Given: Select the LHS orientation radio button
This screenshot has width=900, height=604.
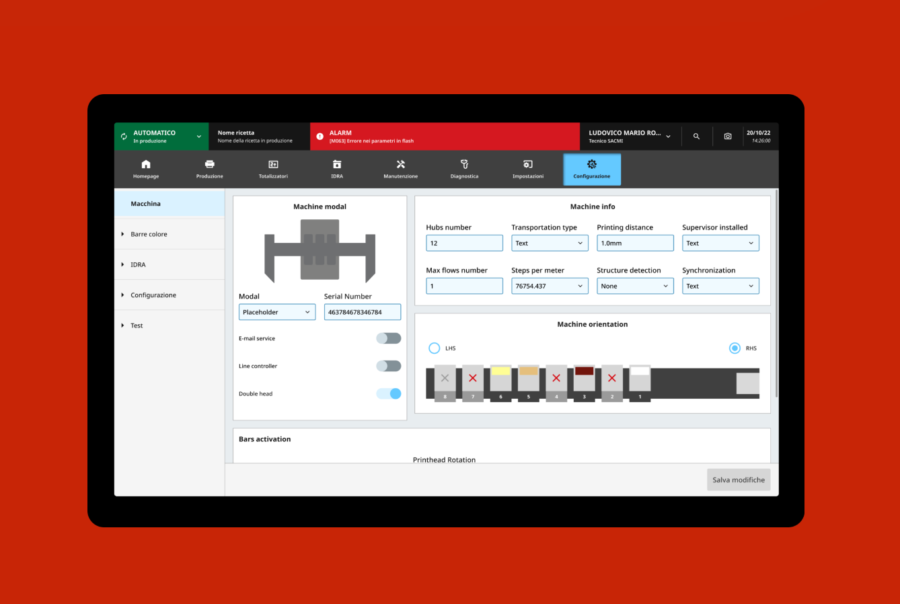Looking at the screenshot, I should tap(434, 348).
